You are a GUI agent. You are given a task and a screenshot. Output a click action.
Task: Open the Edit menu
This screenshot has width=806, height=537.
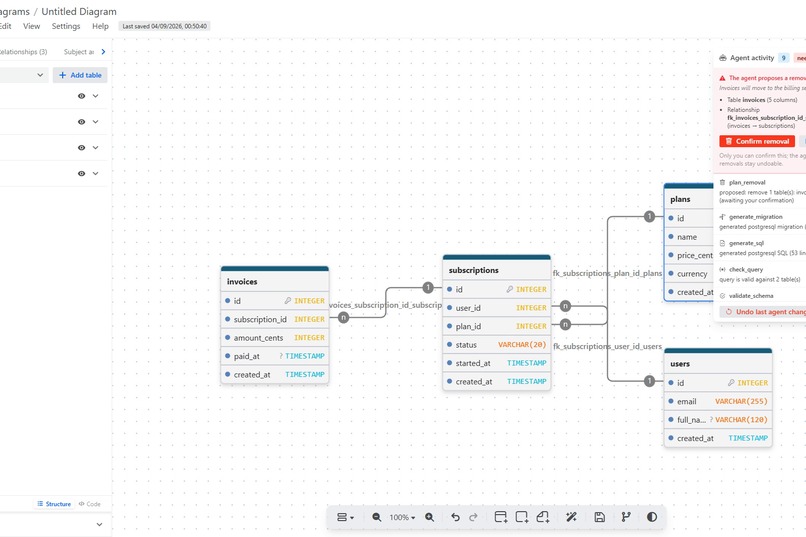coord(6,26)
